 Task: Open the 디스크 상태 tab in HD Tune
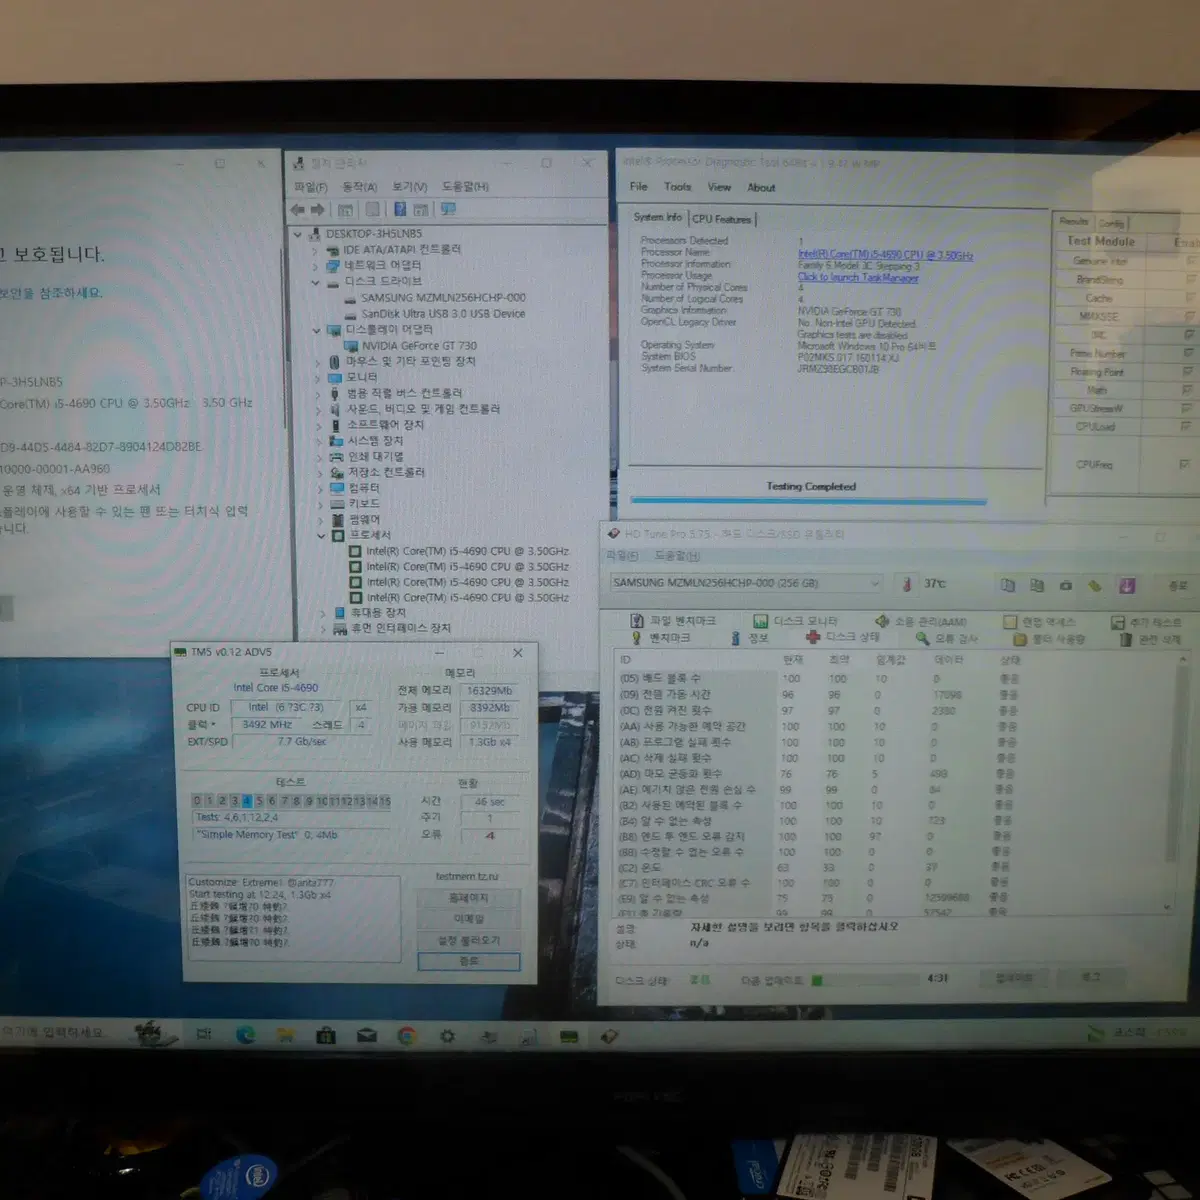pyautogui.click(x=843, y=638)
